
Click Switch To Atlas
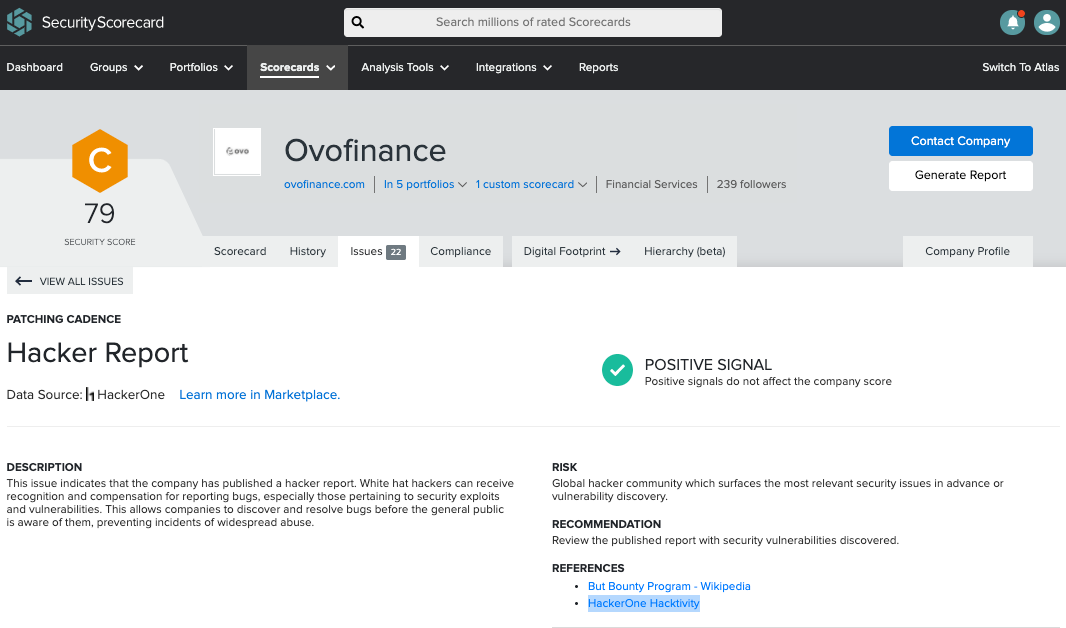(x=1020, y=67)
